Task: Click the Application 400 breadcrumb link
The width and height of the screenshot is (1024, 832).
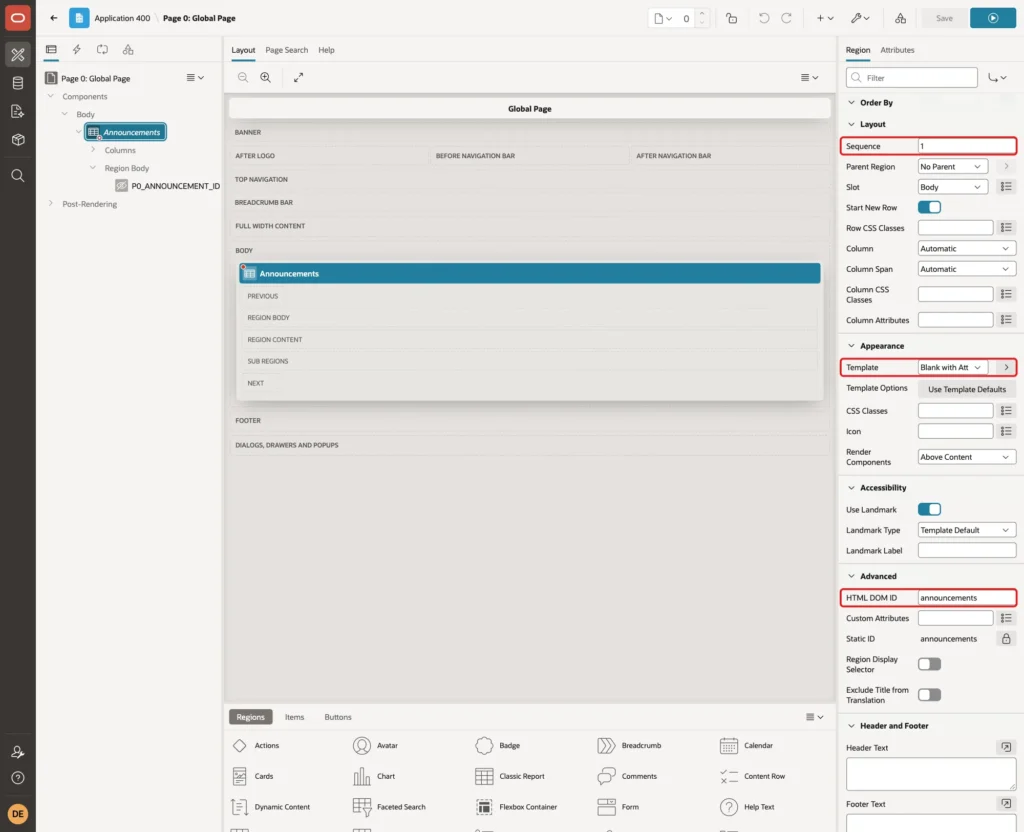Action: click(x=122, y=18)
